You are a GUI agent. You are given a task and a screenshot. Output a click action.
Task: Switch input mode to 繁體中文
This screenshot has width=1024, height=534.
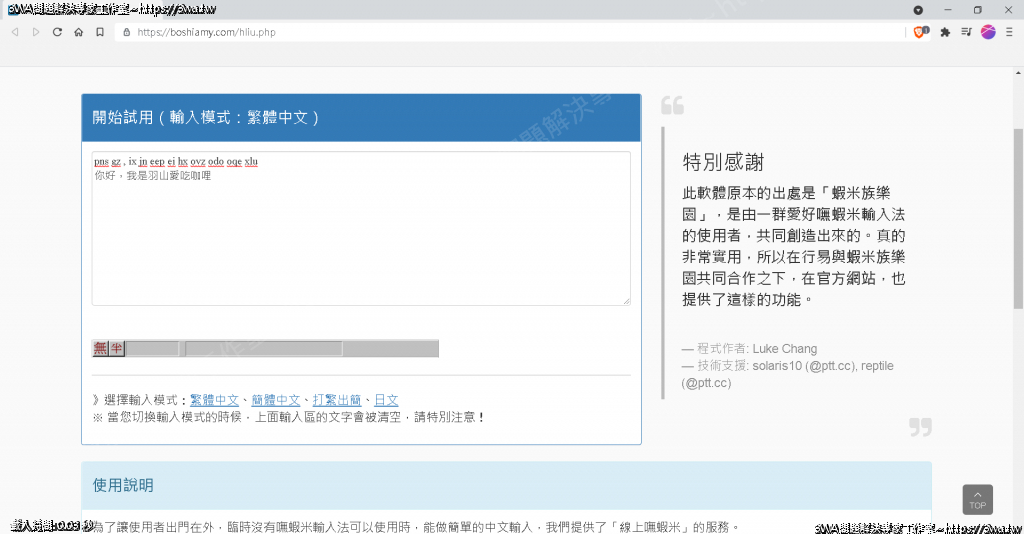(x=214, y=400)
